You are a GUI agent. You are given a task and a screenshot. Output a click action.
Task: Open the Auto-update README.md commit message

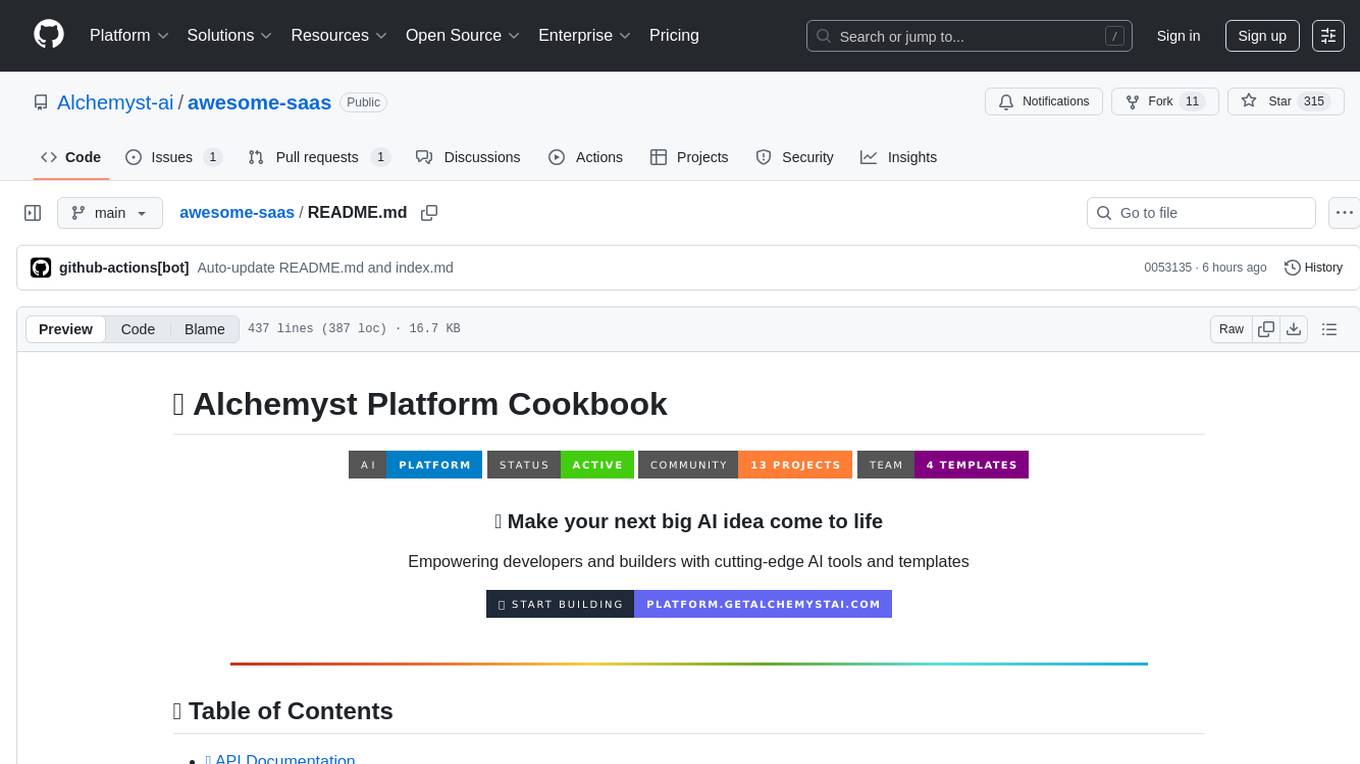click(326, 267)
